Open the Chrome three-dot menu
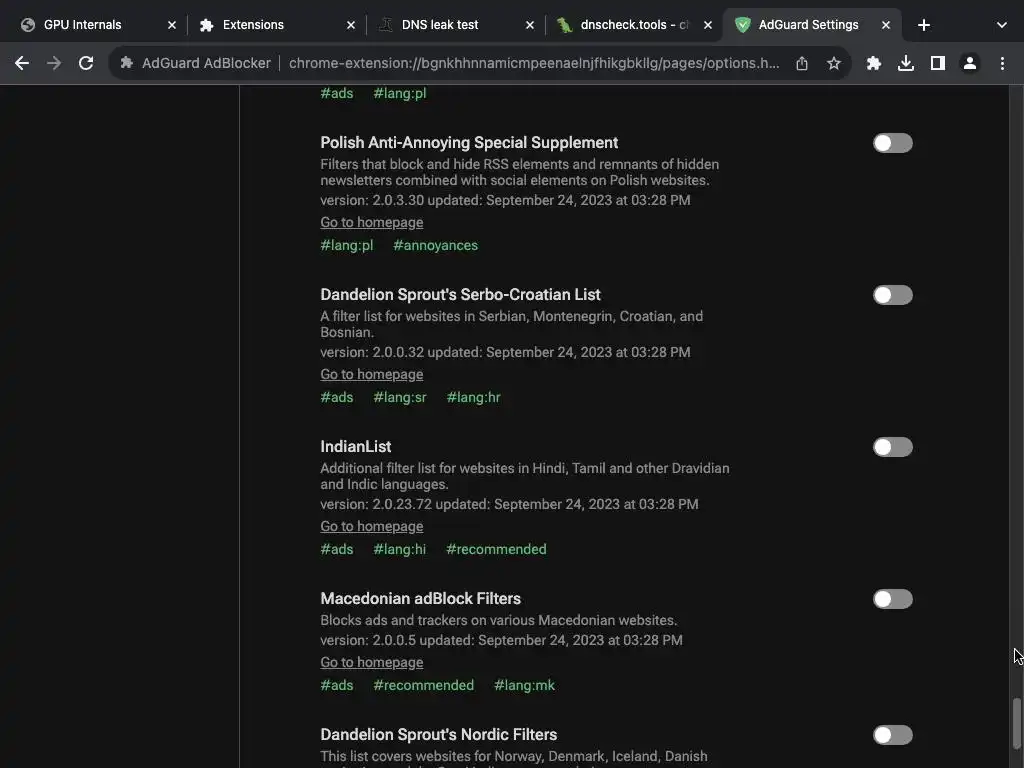Screen dimensions: 1024x768 click(1002, 63)
